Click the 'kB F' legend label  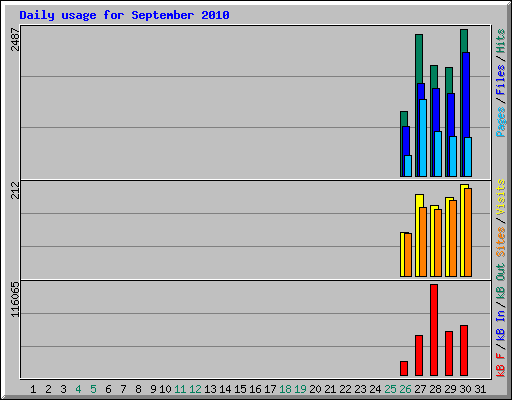click(500, 365)
